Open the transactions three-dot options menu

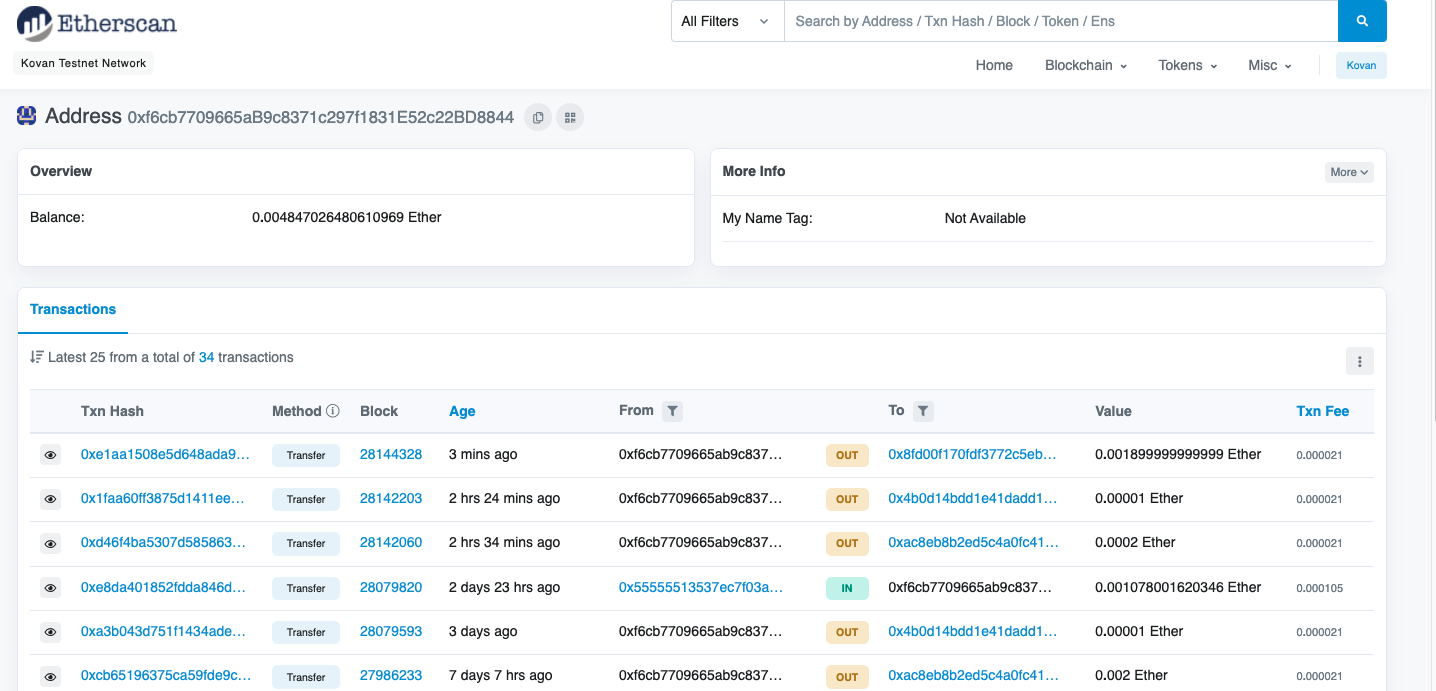click(x=1359, y=361)
